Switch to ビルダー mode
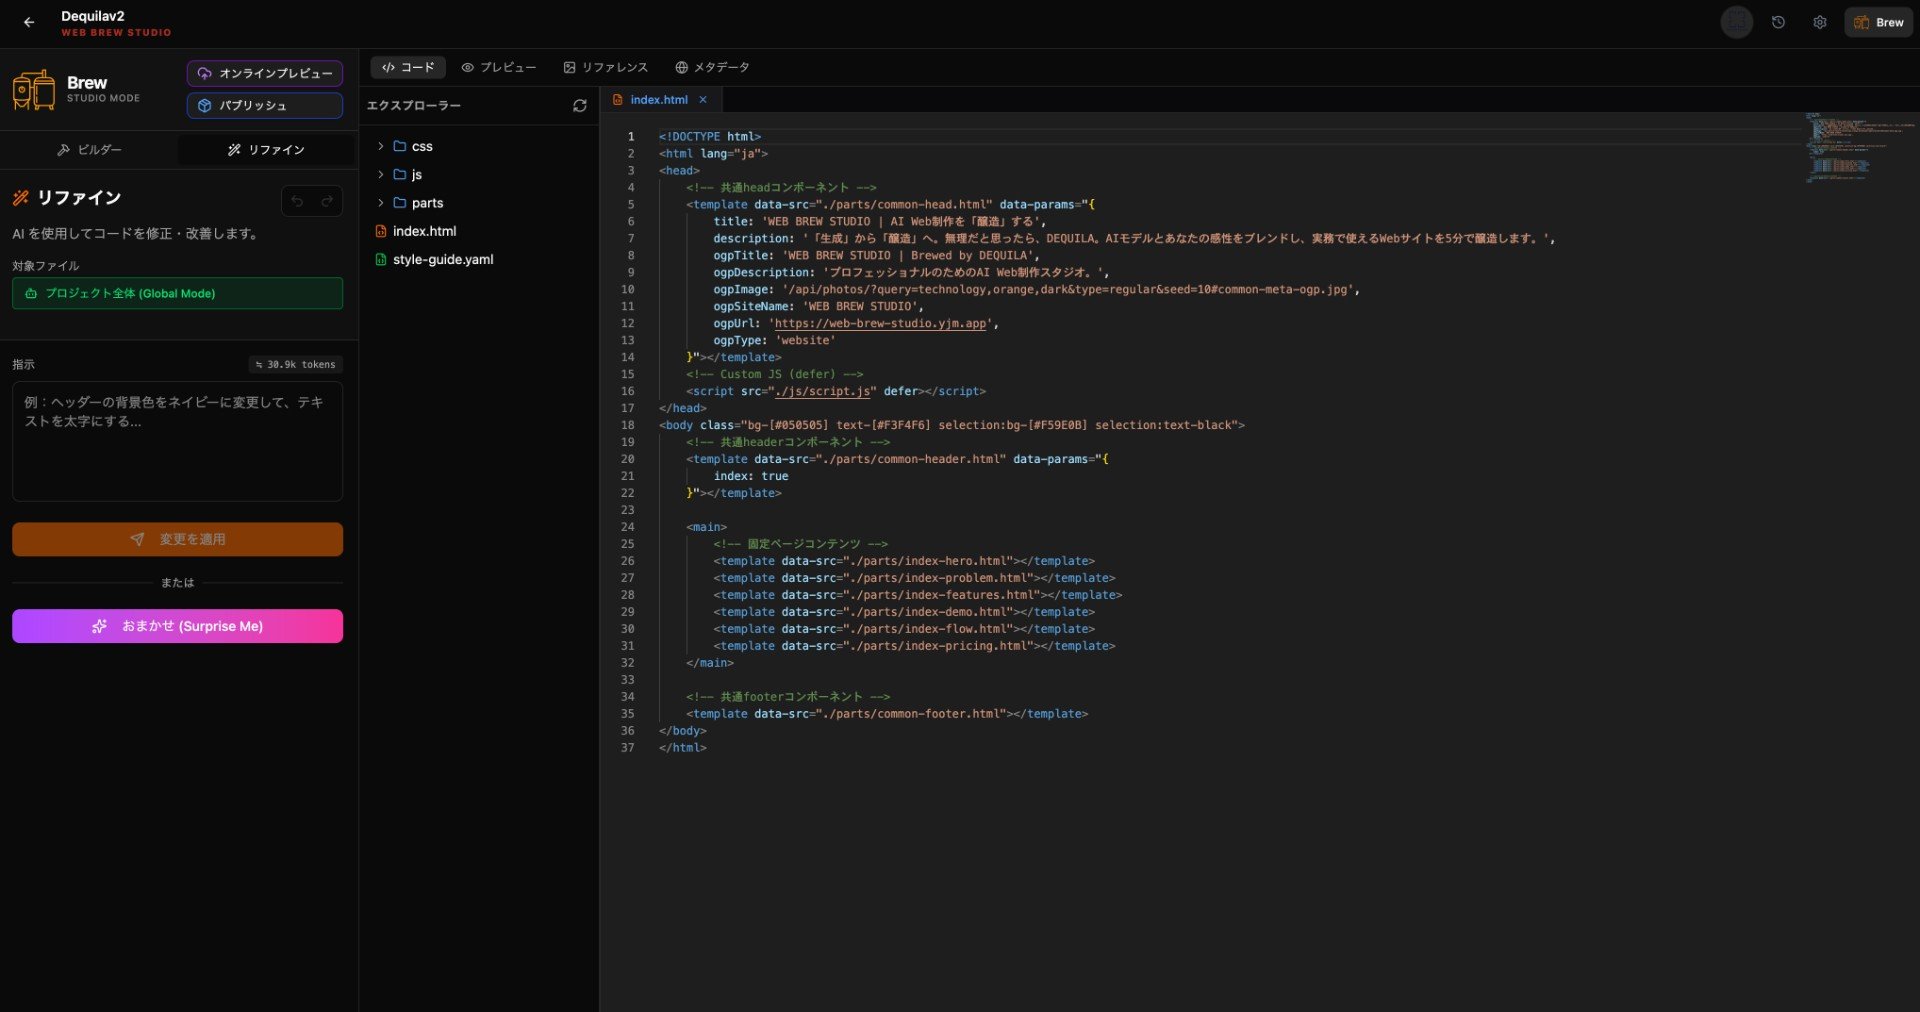Screen dimensions: 1920x1012 point(89,149)
